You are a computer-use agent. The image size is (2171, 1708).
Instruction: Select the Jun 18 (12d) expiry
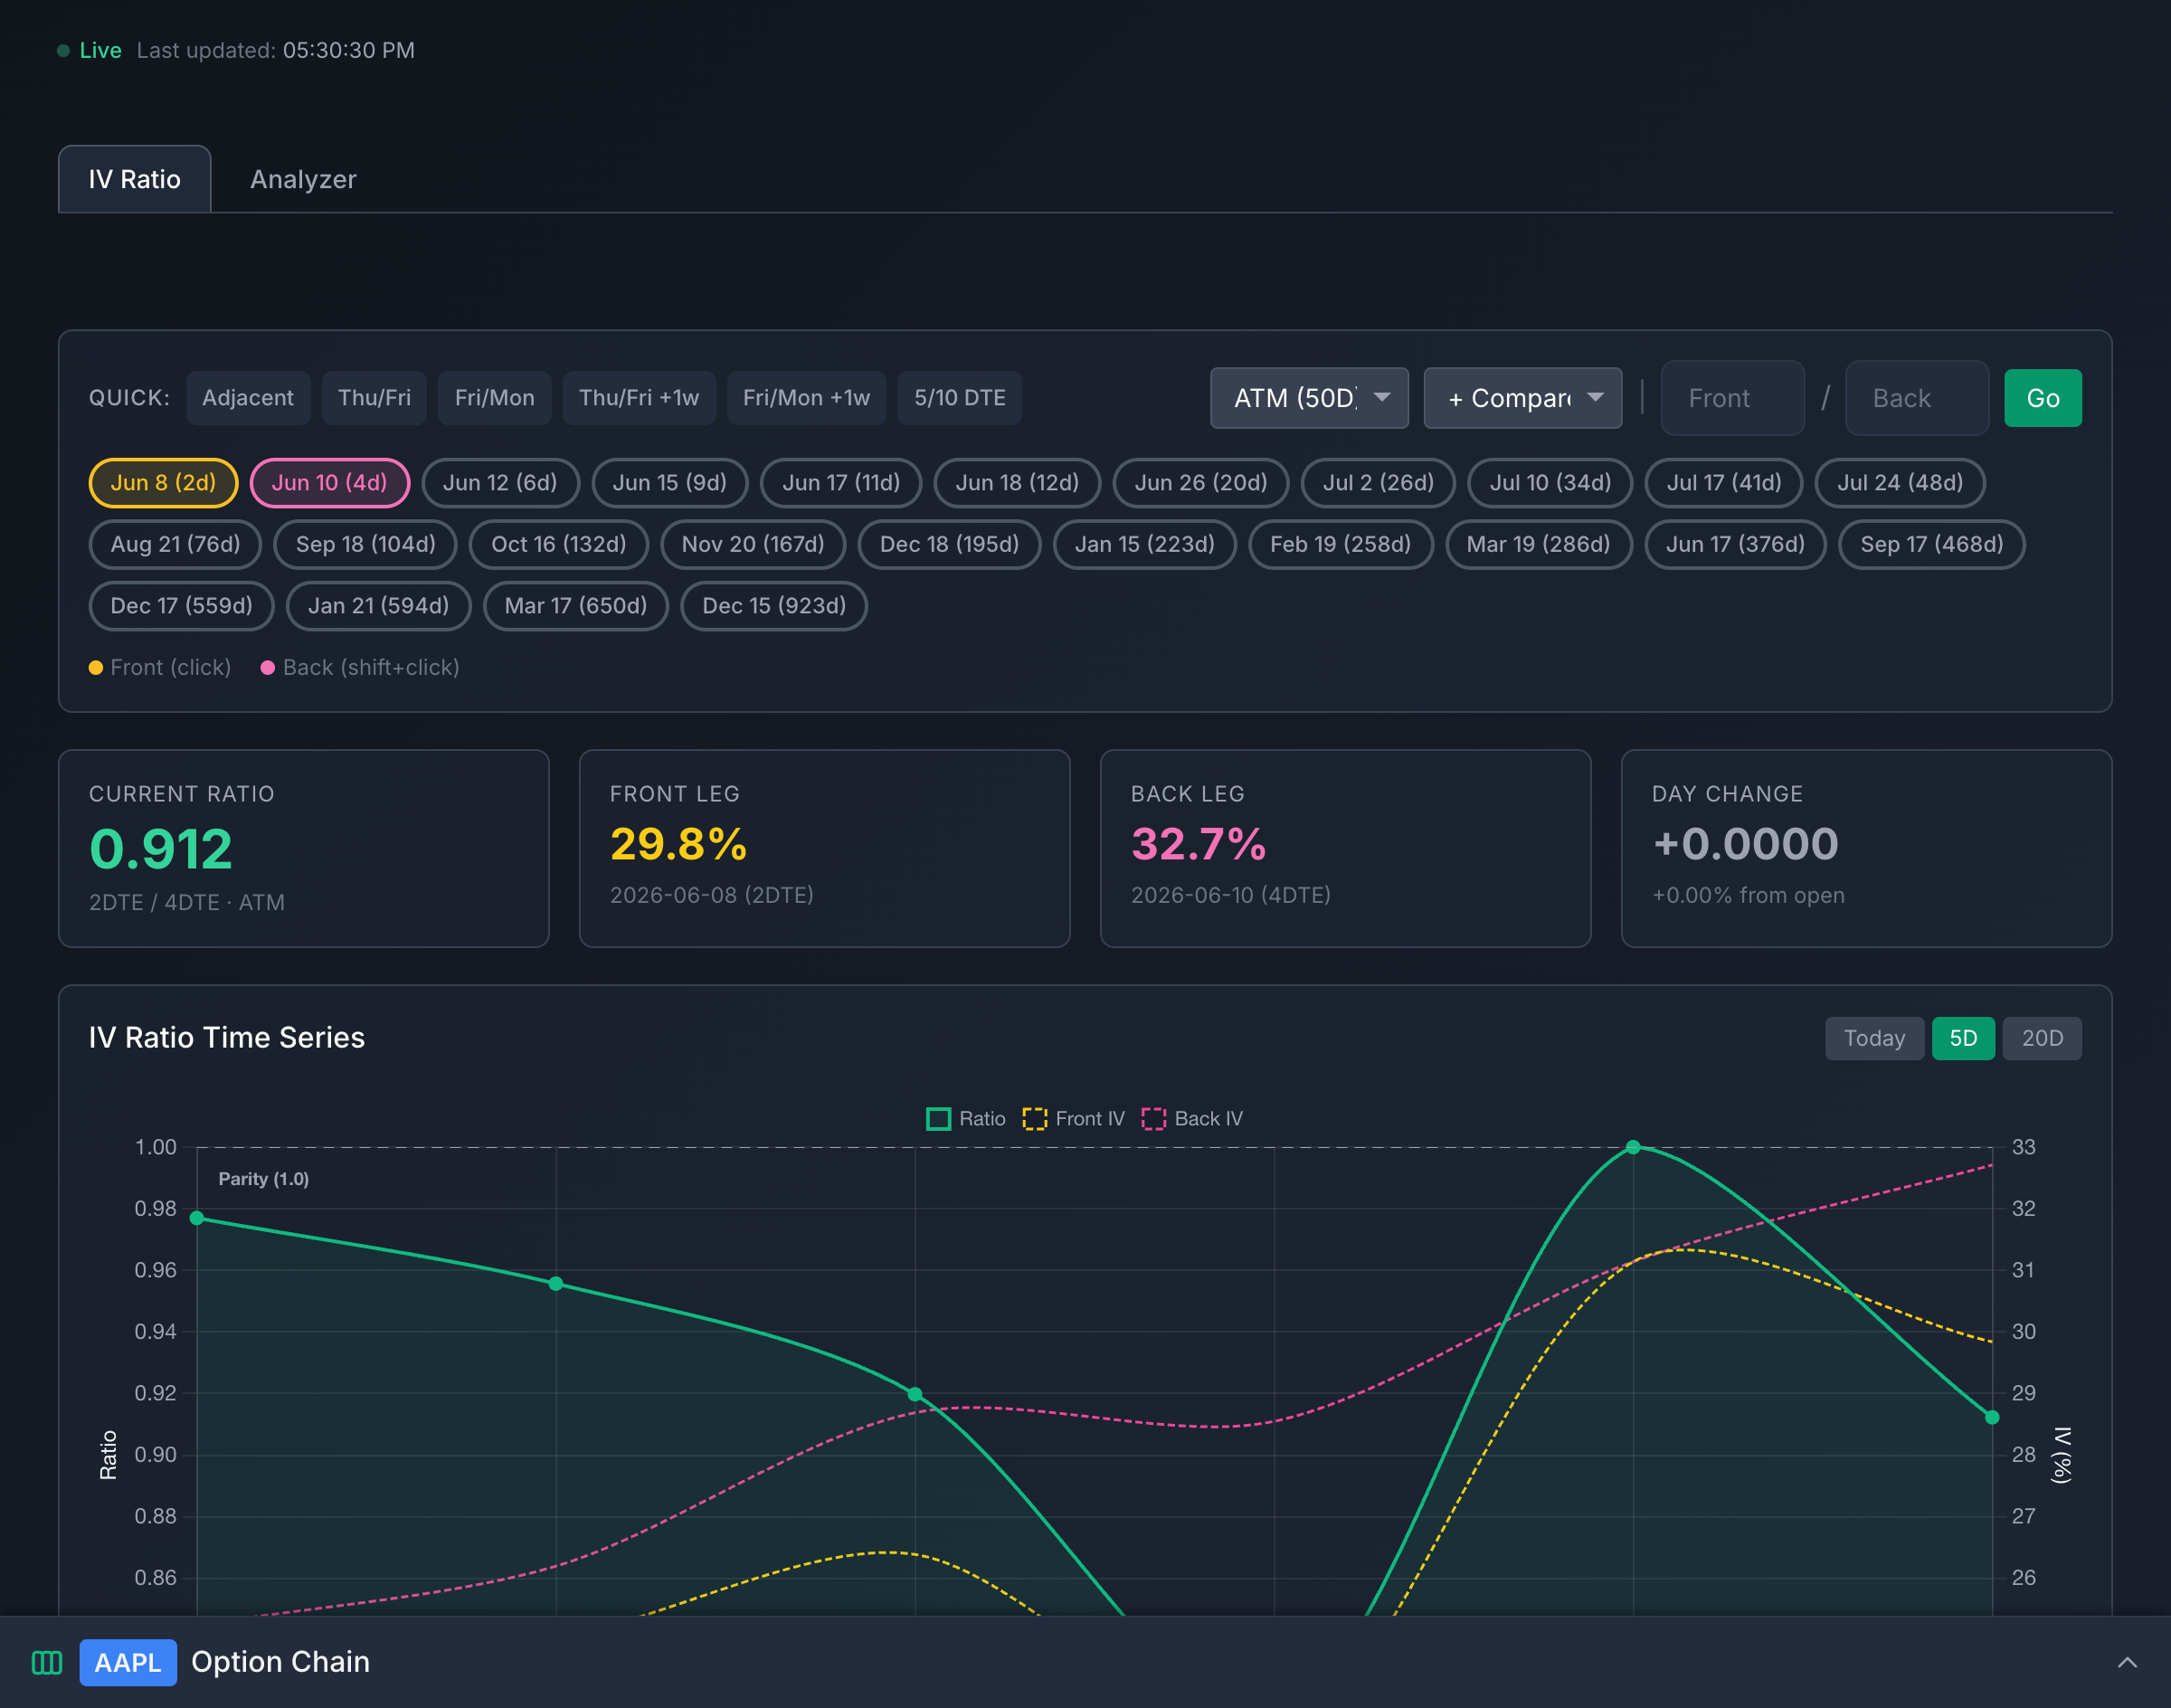click(1017, 483)
